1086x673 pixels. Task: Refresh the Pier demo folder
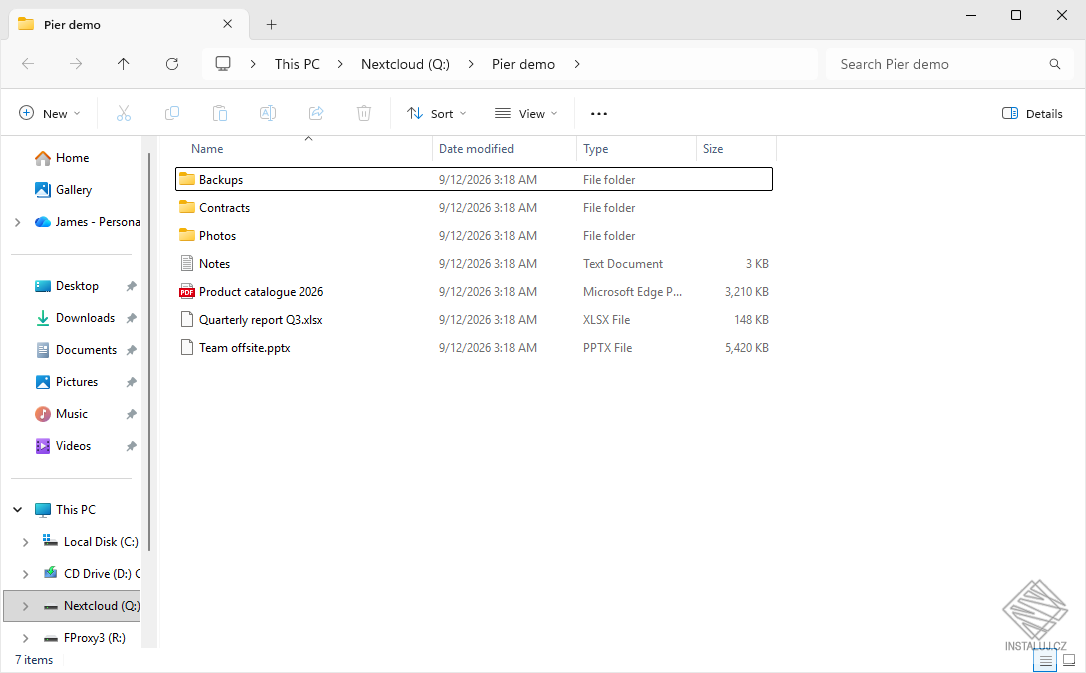pyautogui.click(x=172, y=64)
